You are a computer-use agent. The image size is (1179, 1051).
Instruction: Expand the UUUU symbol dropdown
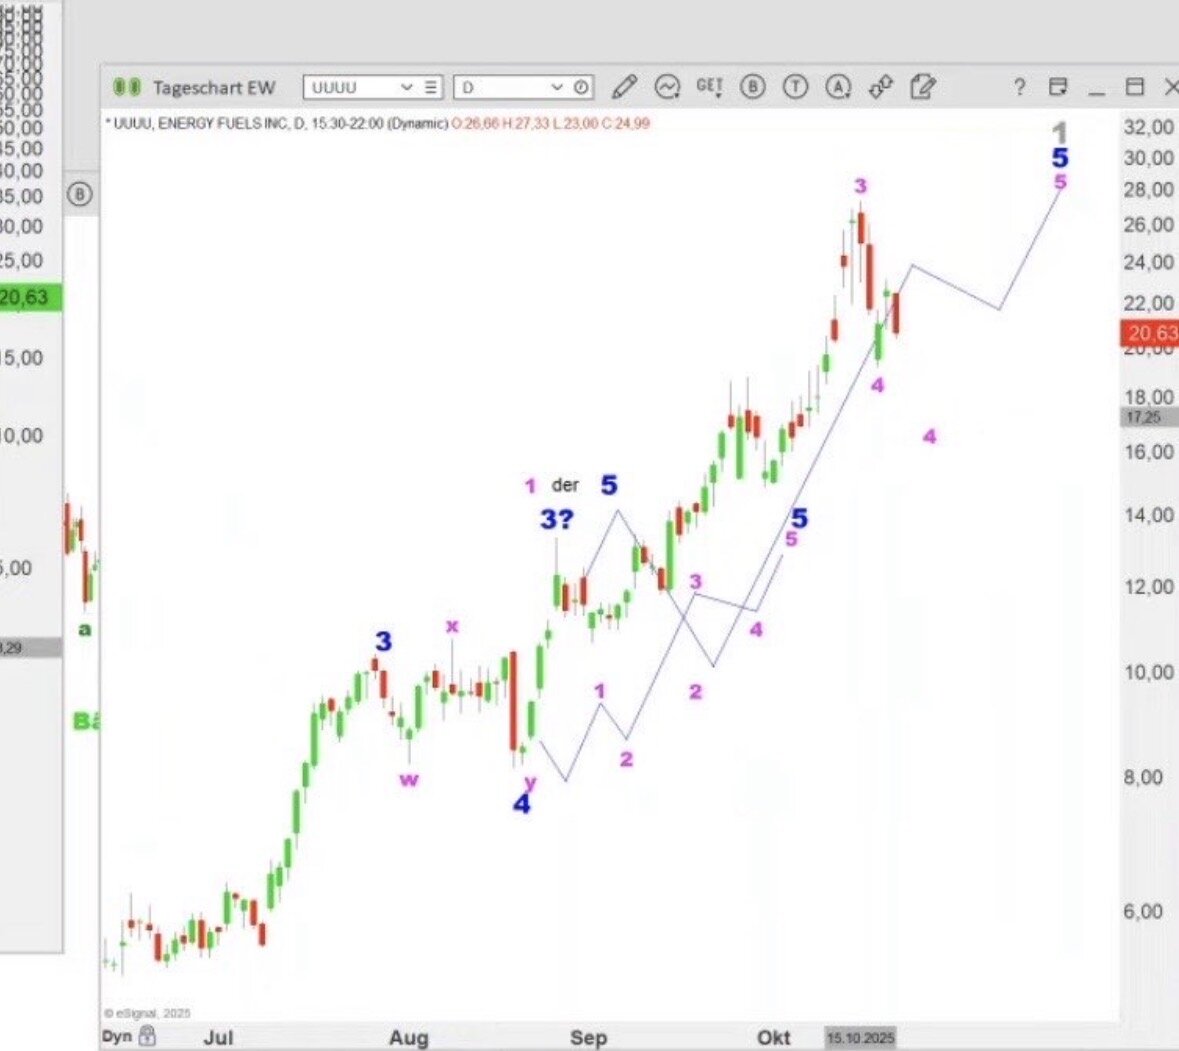(406, 88)
